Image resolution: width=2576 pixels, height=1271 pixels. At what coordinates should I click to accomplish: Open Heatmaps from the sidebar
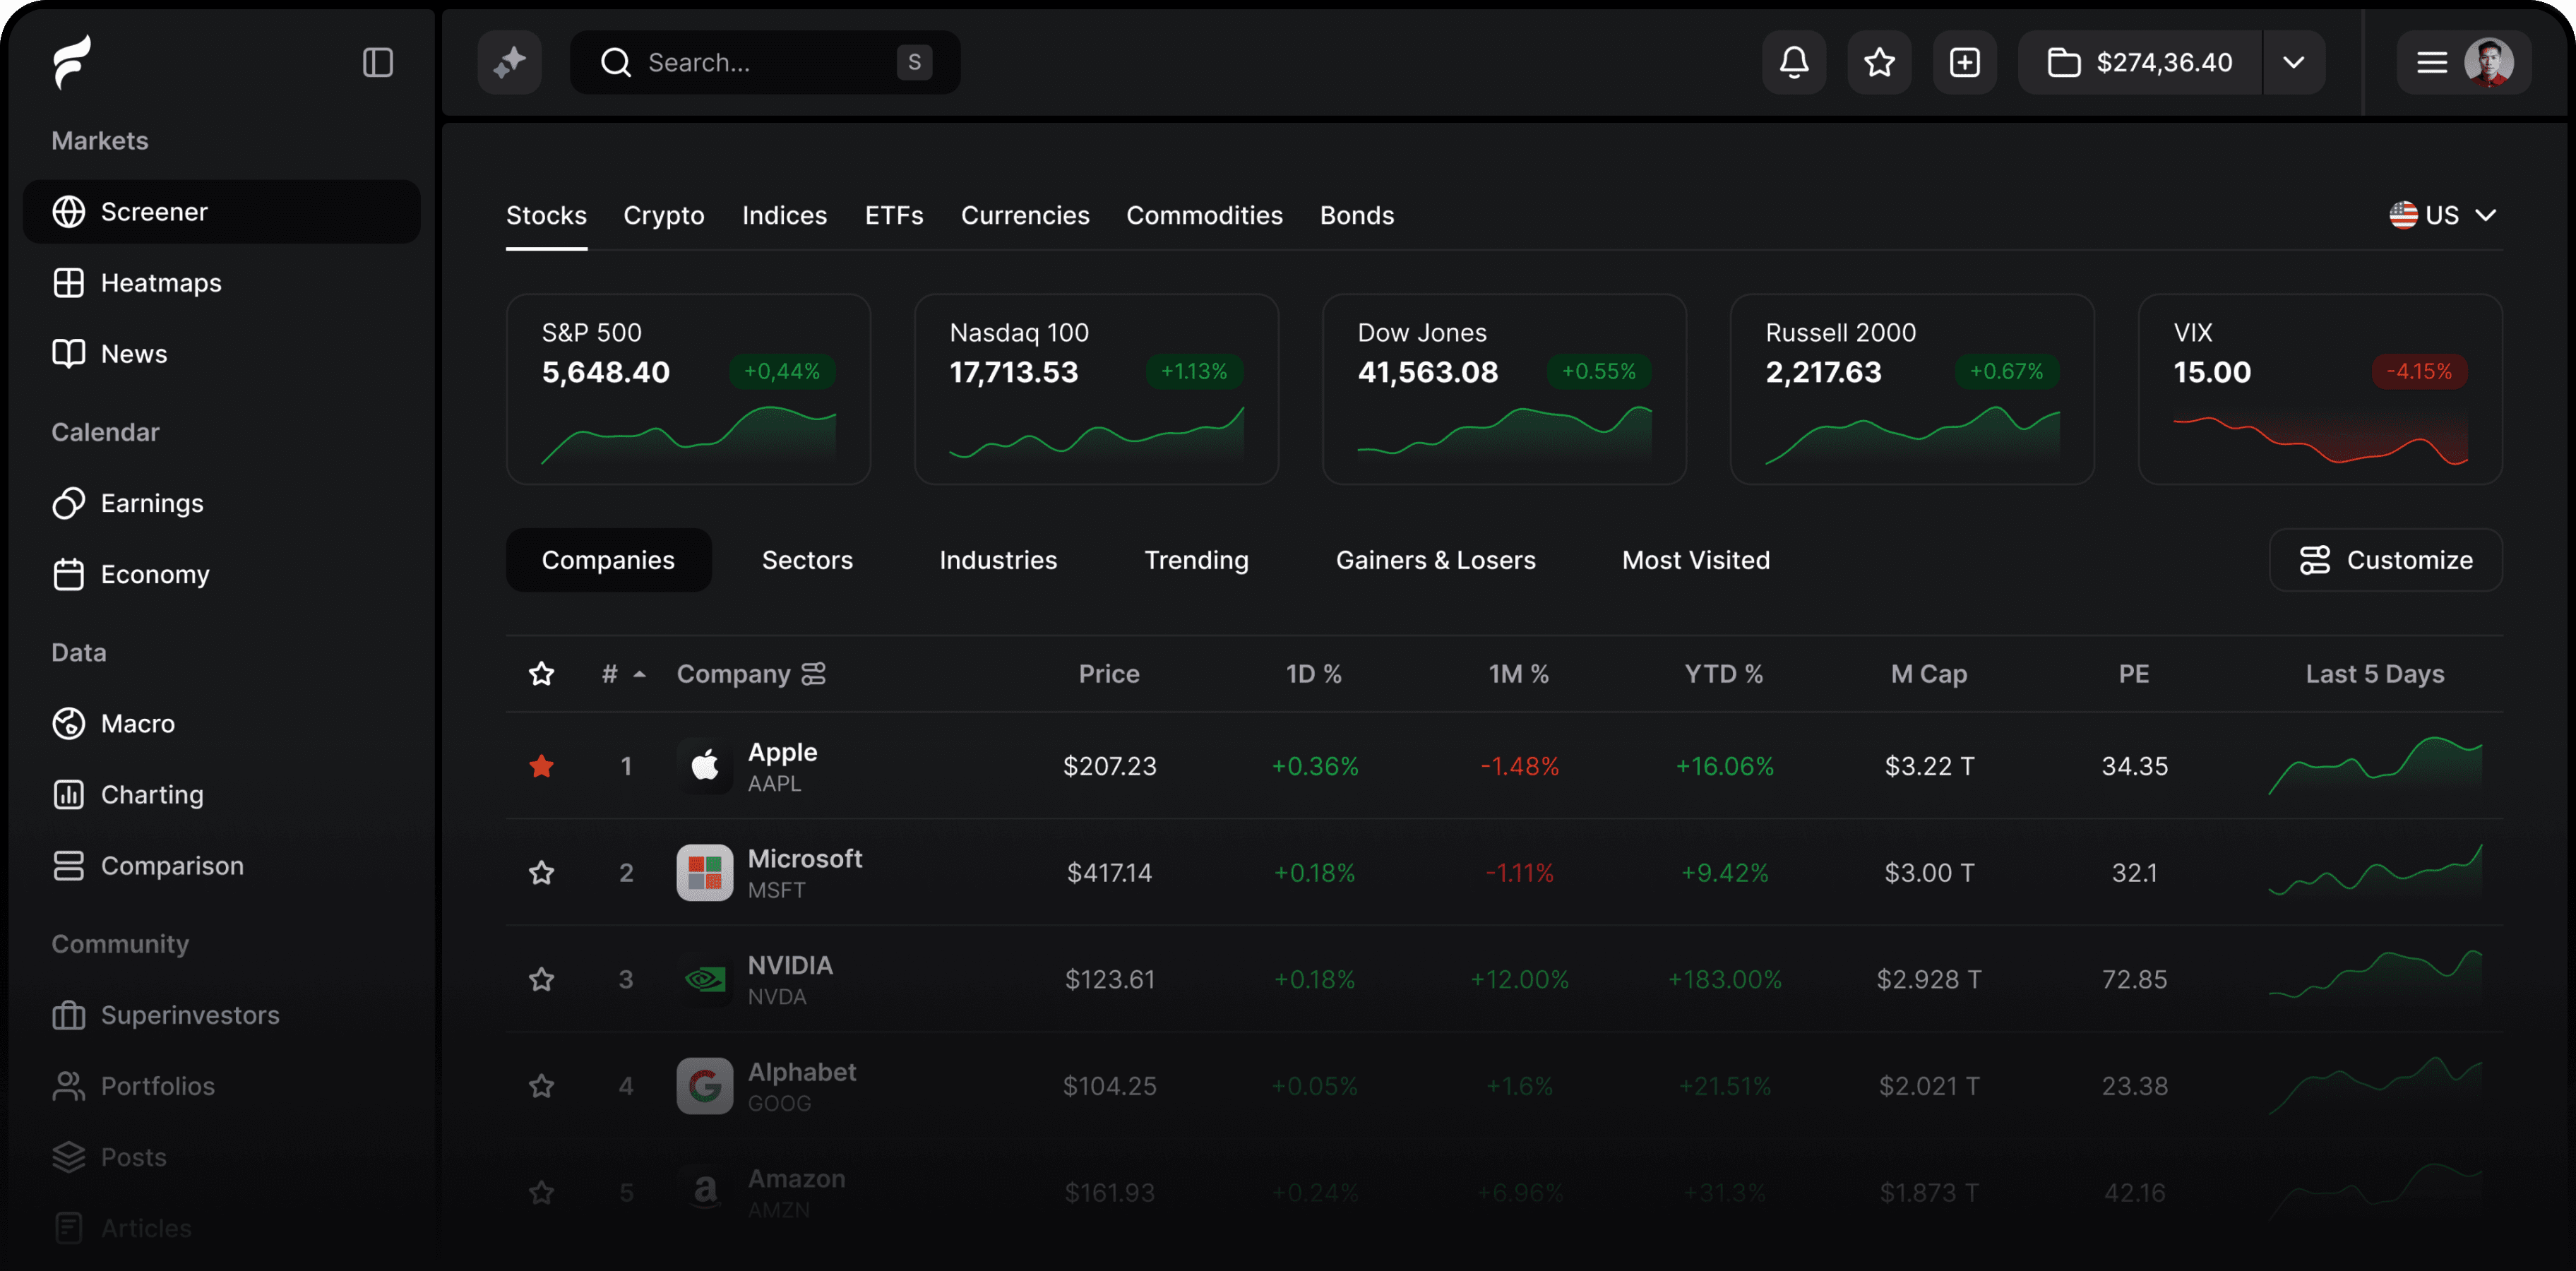point(160,283)
